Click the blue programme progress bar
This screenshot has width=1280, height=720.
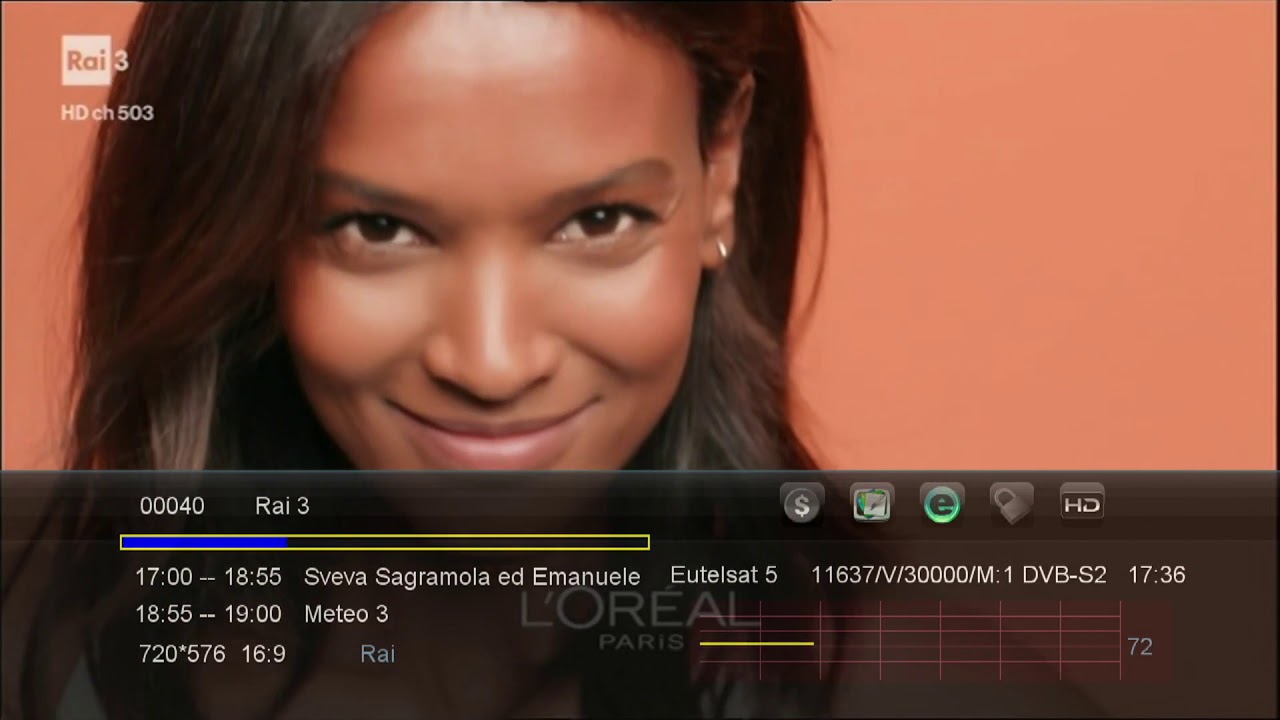click(x=385, y=543)
